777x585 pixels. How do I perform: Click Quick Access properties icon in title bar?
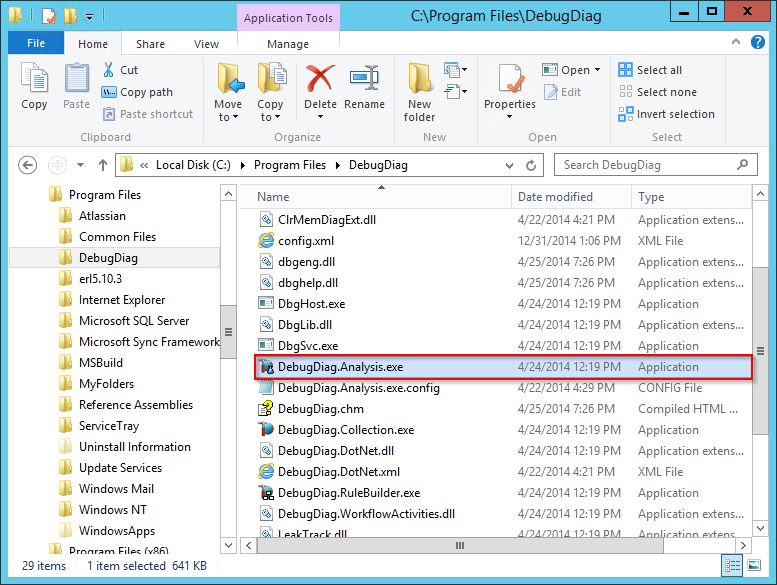[x=49, y=16]
